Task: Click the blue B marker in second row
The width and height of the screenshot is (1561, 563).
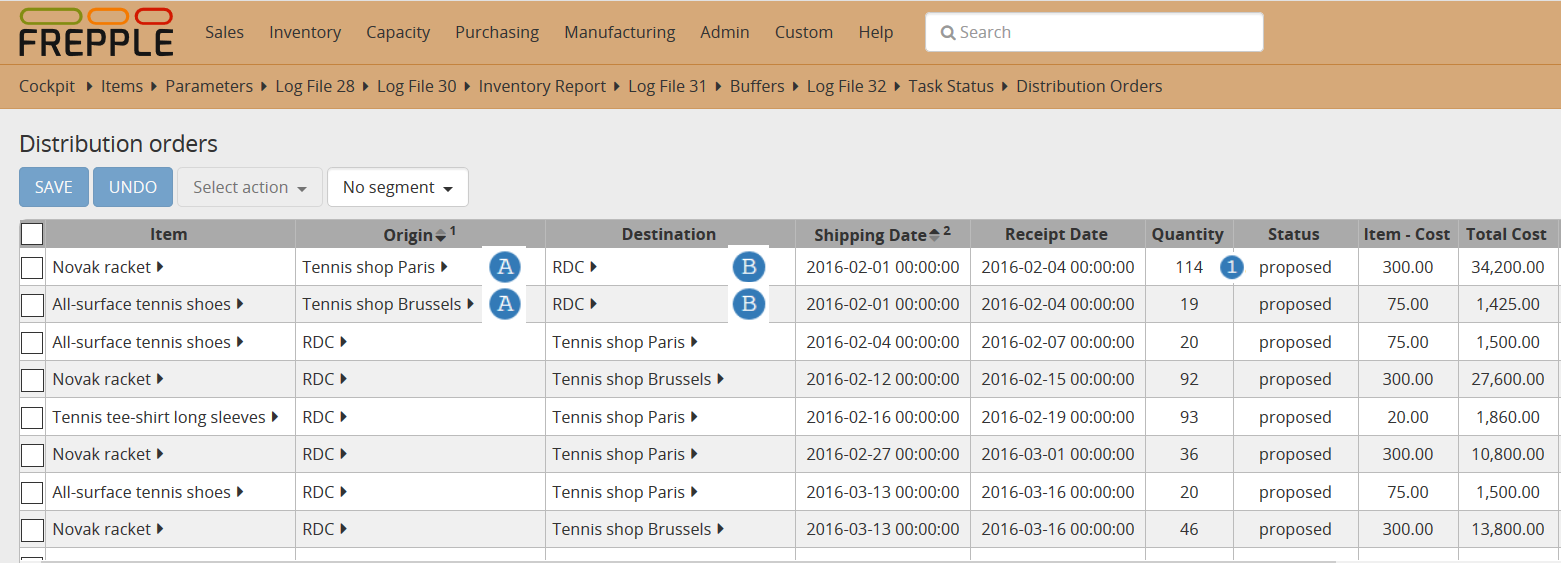Action: tap(748, 304)
